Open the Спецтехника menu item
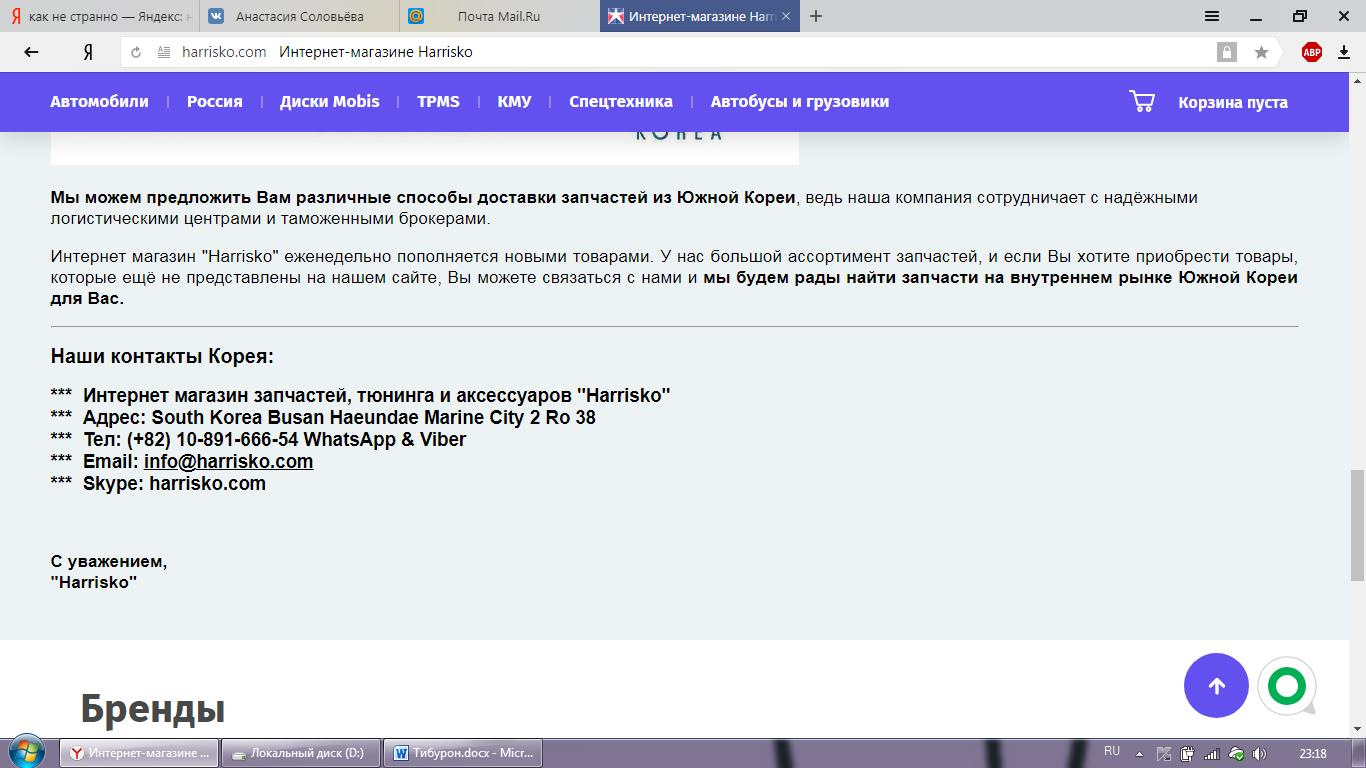This screenshot has width=1366, height=768. click(621, 101)
